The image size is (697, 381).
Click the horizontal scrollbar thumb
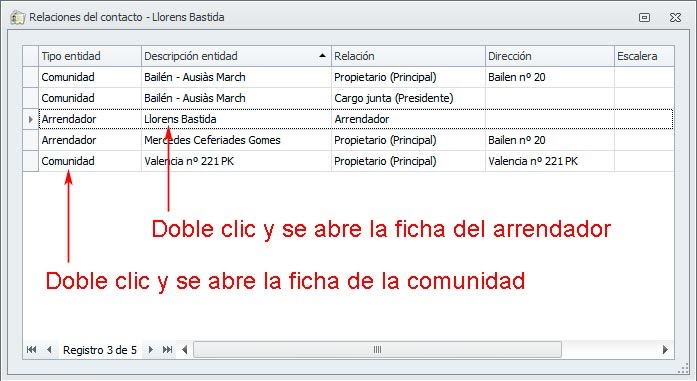(377, 350)
